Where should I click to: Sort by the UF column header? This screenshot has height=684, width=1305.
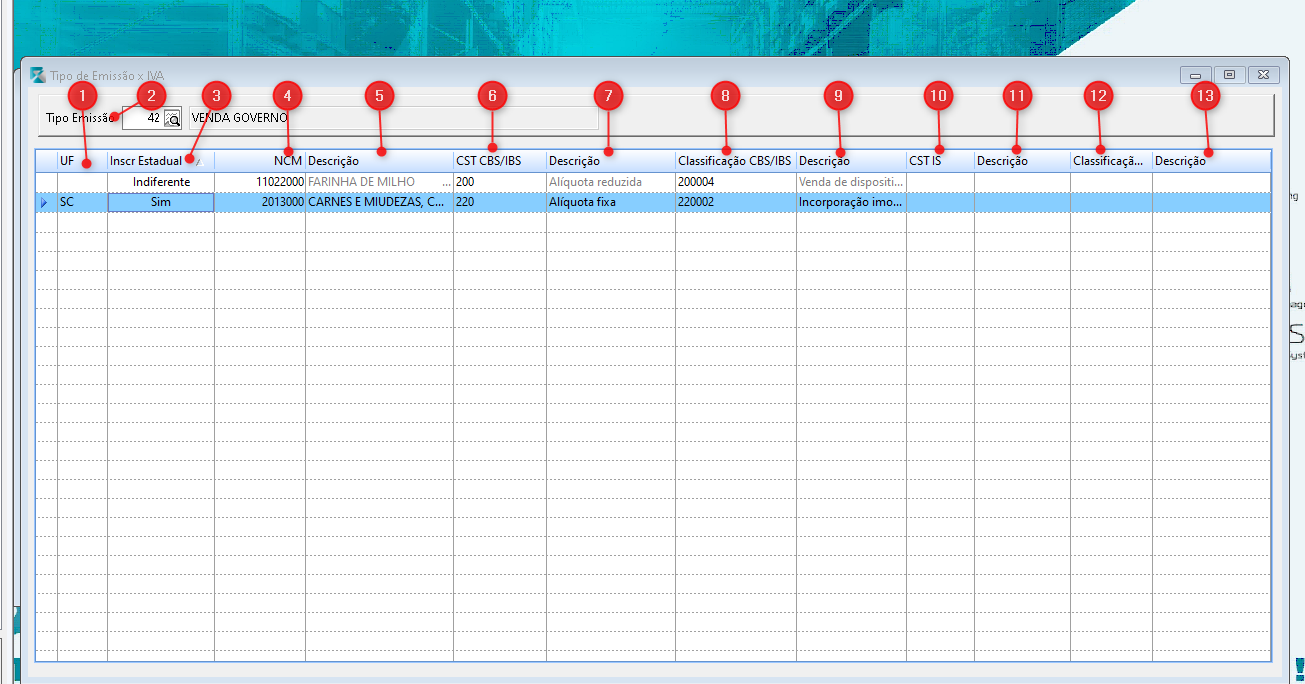[82, 161]
